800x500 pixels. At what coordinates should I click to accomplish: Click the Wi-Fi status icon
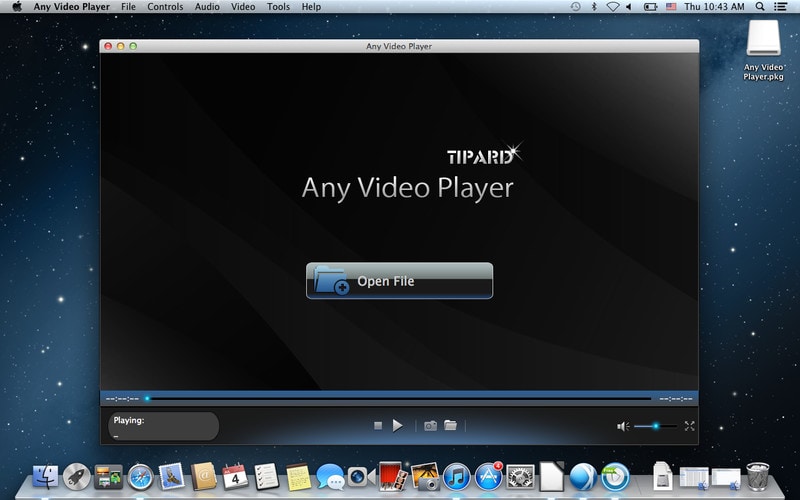pyautogui.click(x=613, y=7)
